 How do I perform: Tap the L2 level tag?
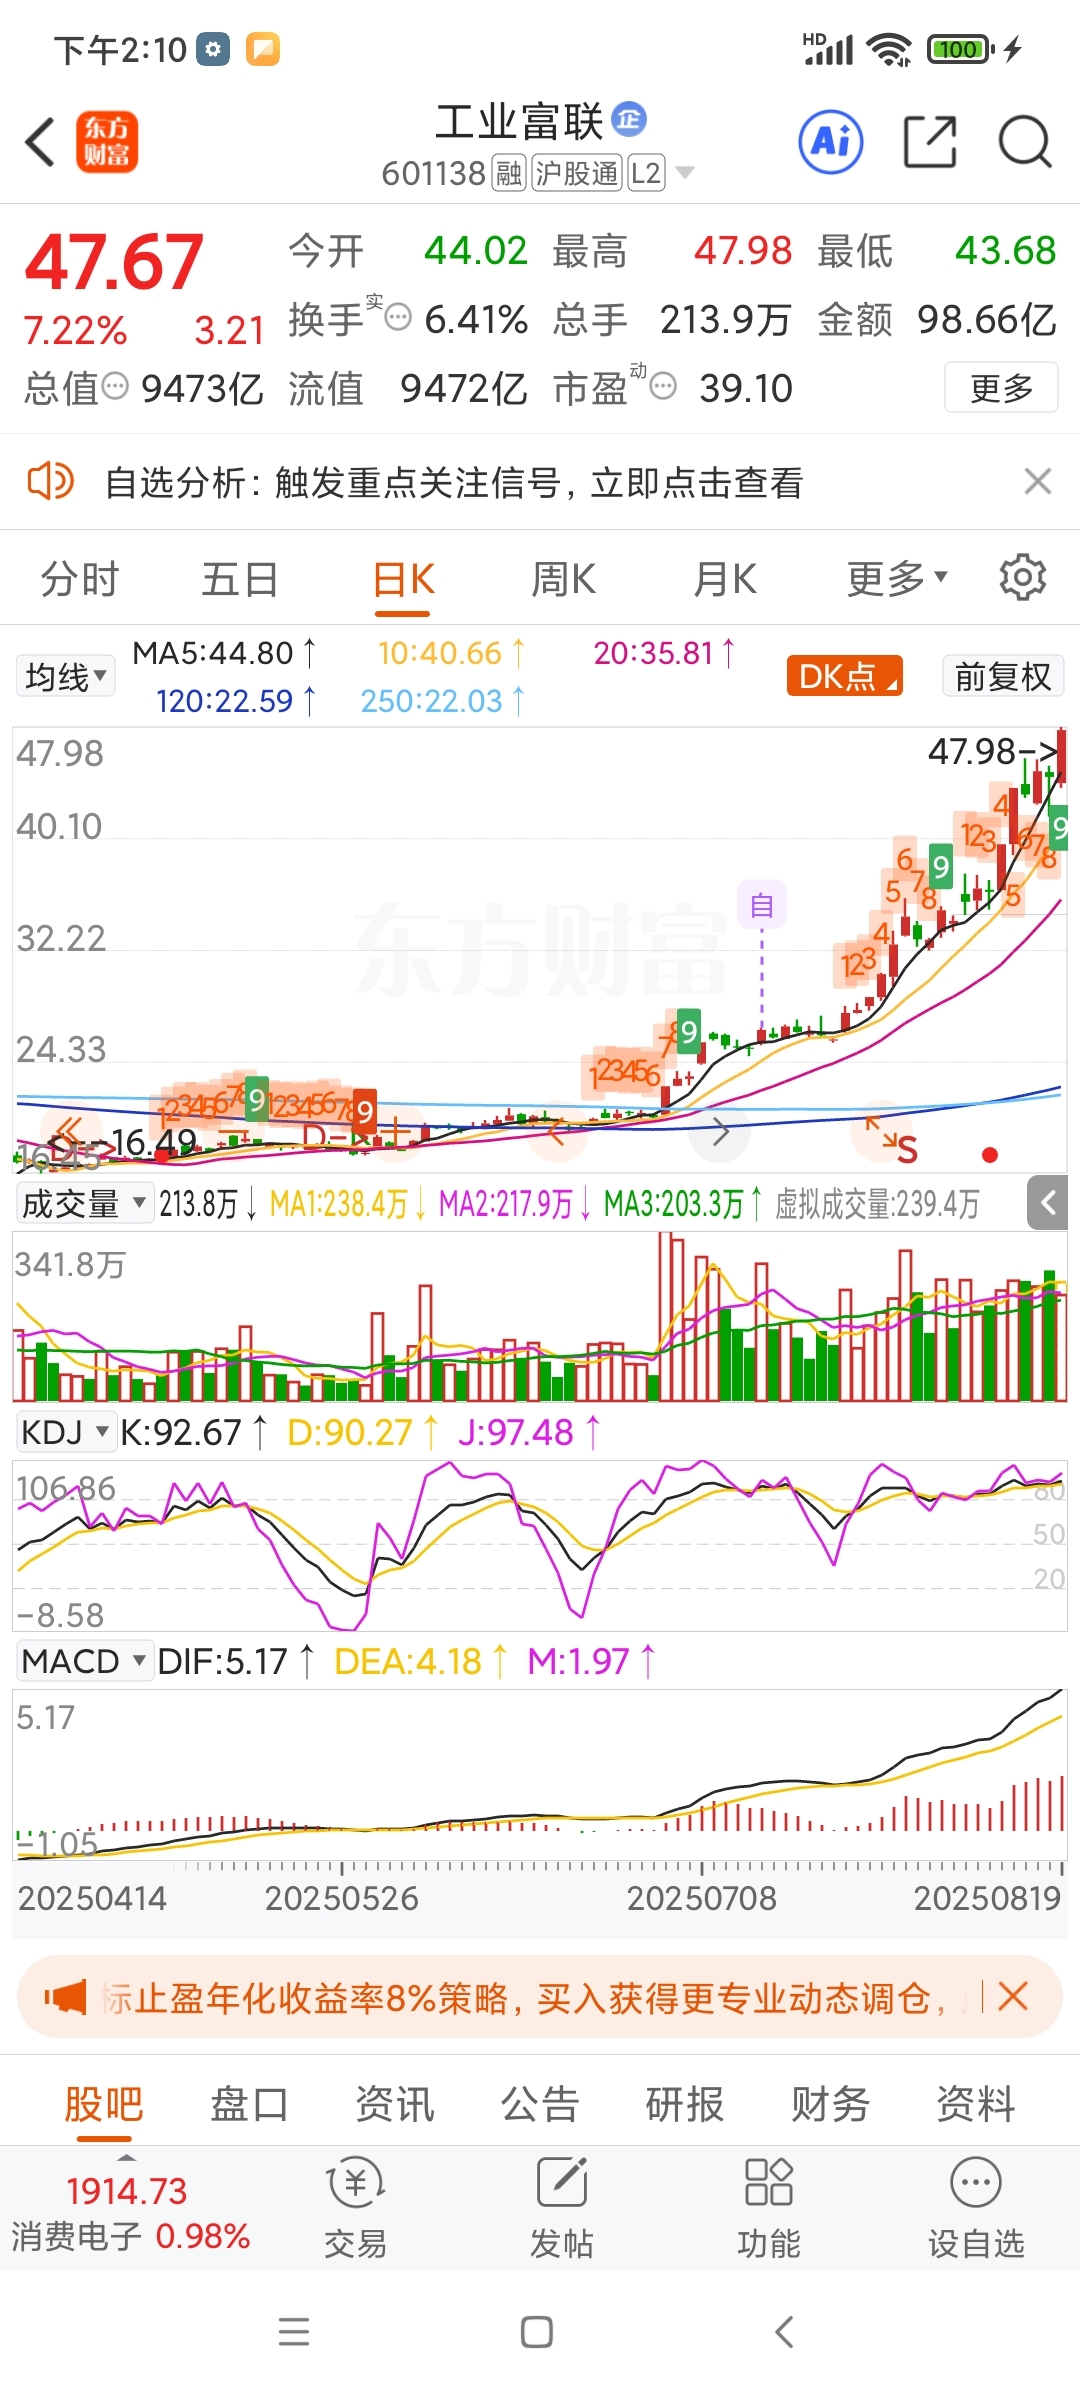(646, 173)
